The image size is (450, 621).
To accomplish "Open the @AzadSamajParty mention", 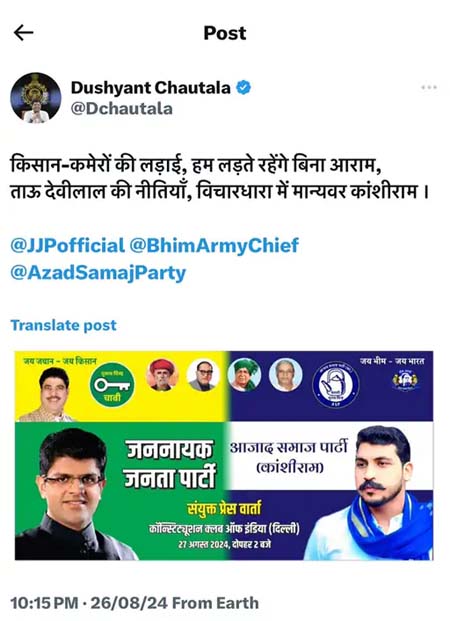I will point(98,273).
